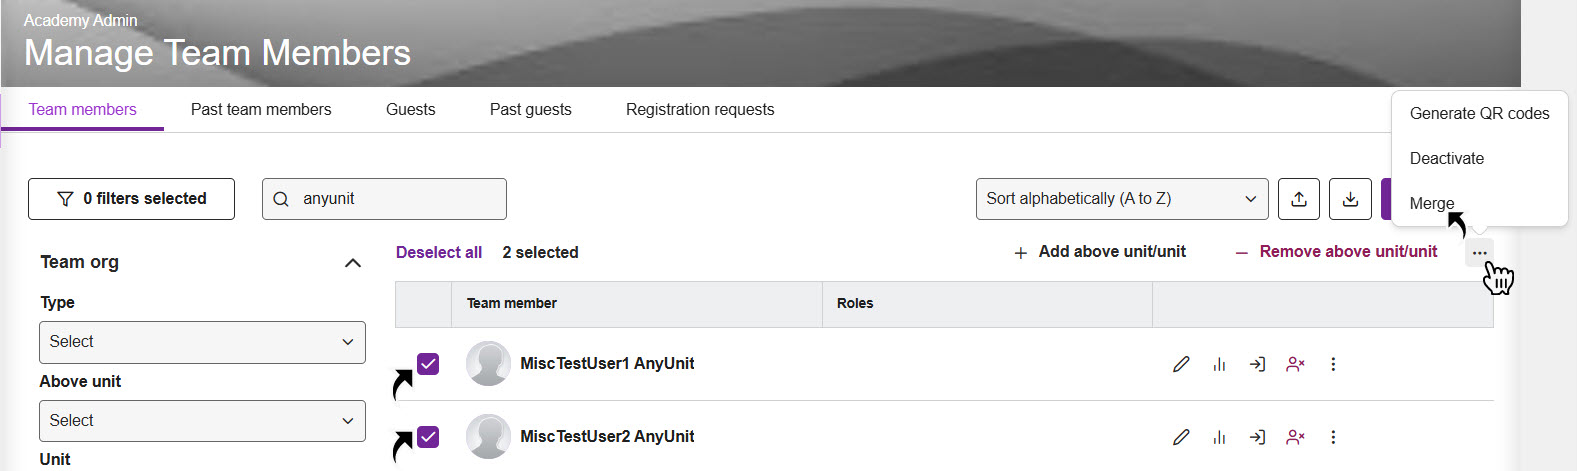Switch to the Past team members tab
This screenshot has width=1577, height=471.
[x=261, y=110]
